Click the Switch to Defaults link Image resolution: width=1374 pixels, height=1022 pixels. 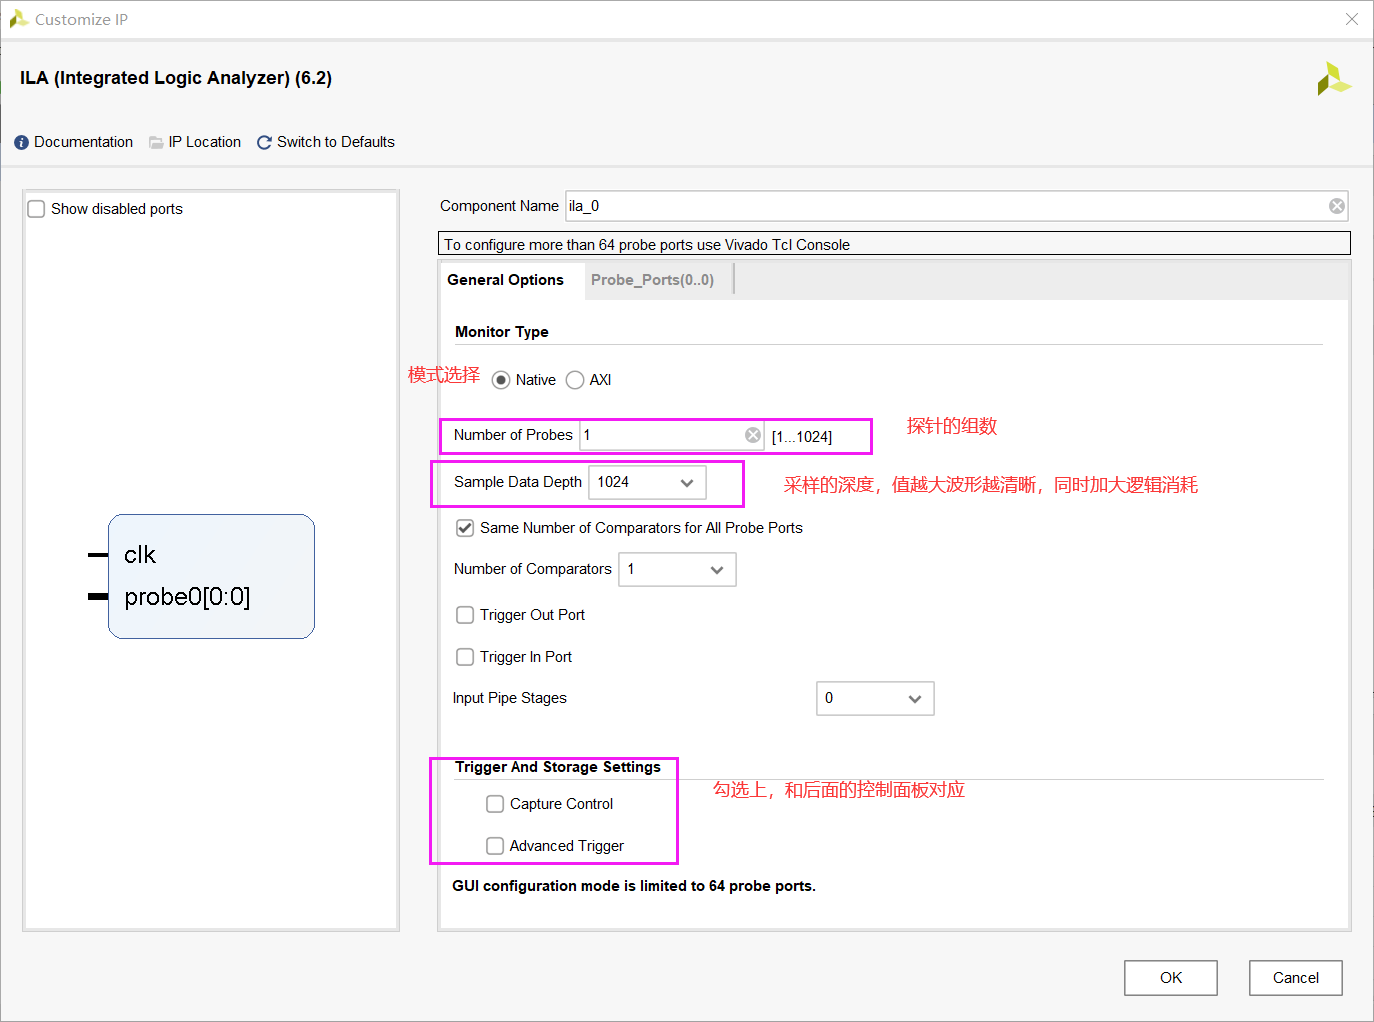pos(336,142)
